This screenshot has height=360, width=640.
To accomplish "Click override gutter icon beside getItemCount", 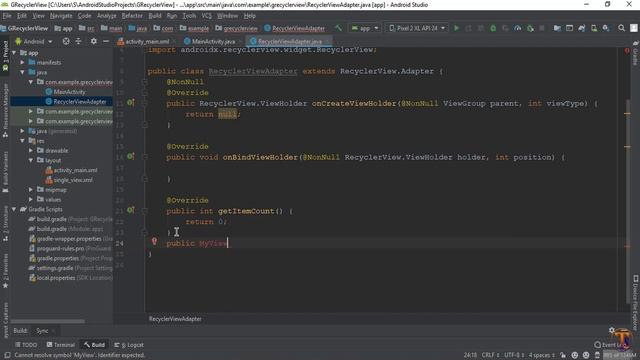I will click(130, 210).
